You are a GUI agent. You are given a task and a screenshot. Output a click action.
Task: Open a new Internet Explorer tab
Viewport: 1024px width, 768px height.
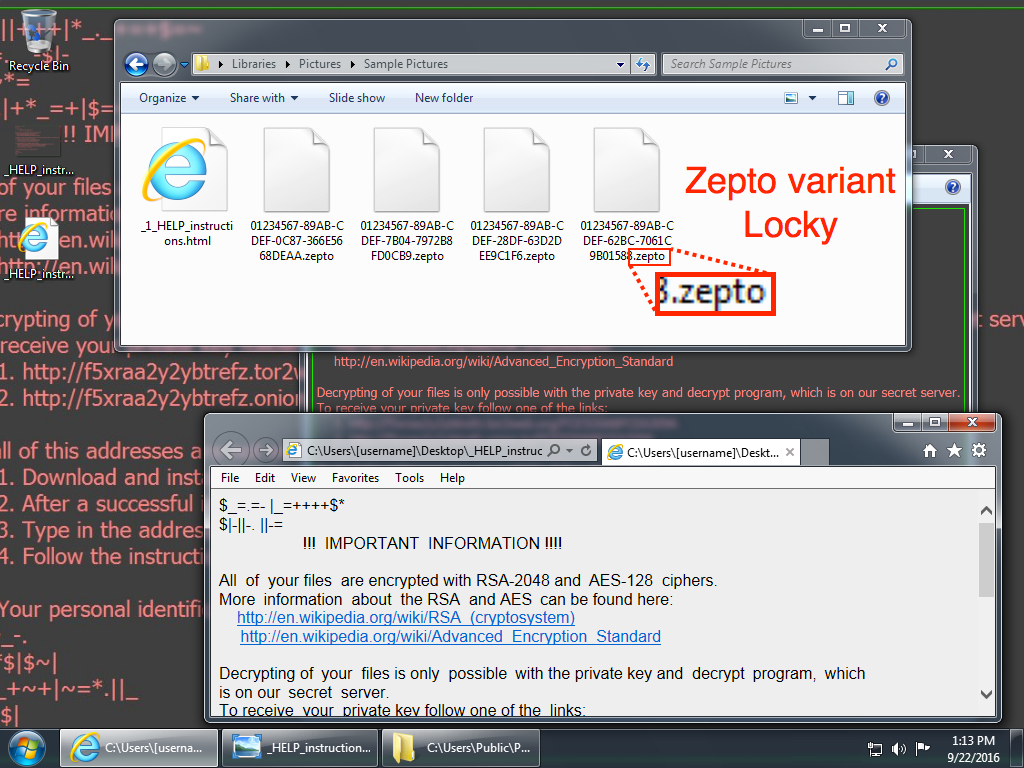coord(814,452)
